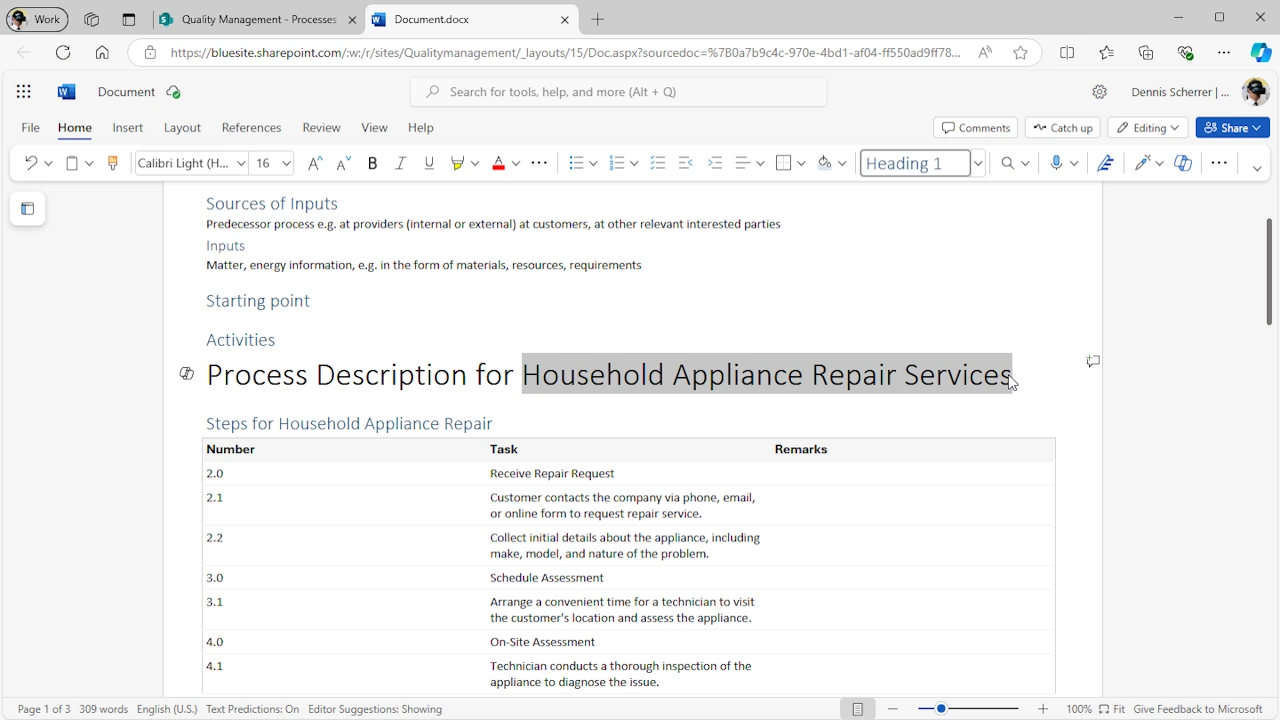Open the Dennis Scherrer account picture
This screenshot has height=720, width=1280.
pos(1255,92)
